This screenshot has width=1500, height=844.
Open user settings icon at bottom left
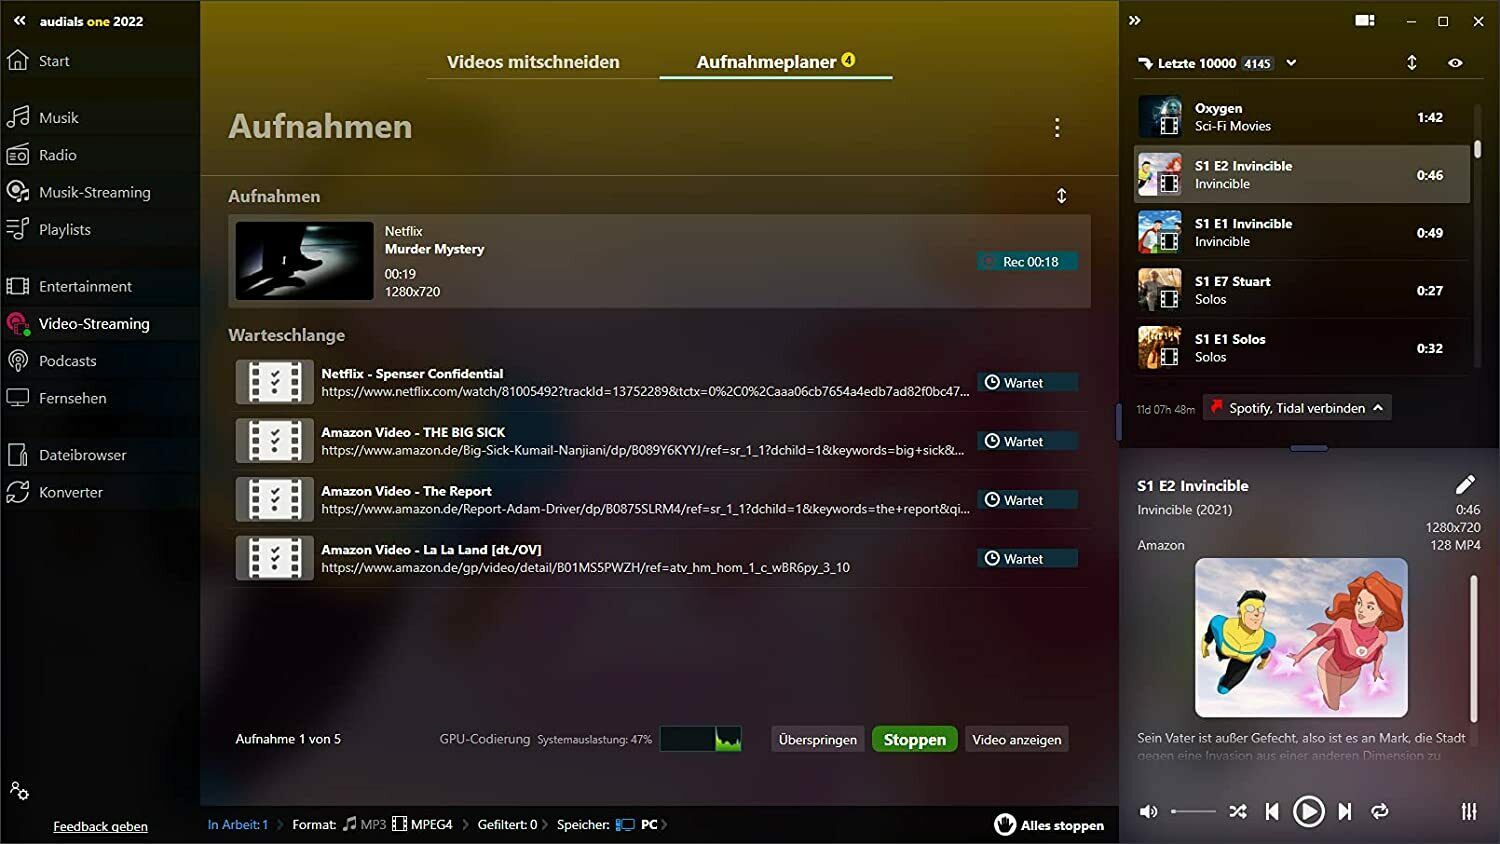(19, 791)
